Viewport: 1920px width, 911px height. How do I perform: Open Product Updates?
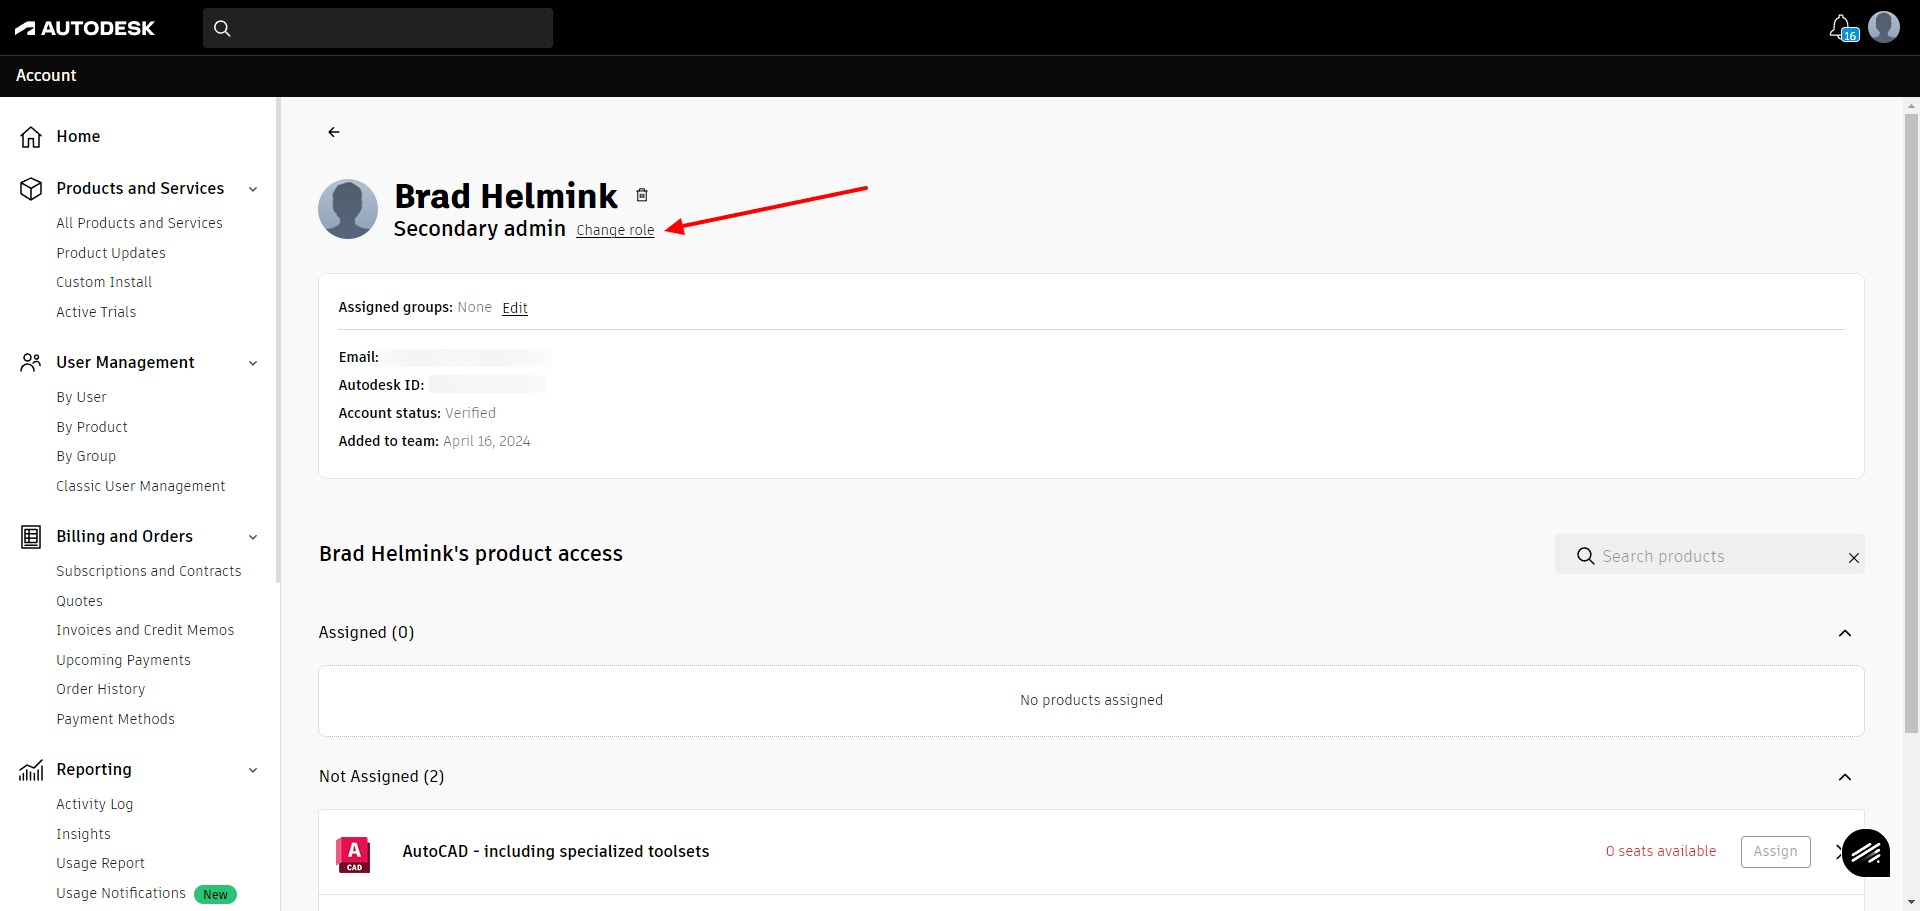click(111, 253)
